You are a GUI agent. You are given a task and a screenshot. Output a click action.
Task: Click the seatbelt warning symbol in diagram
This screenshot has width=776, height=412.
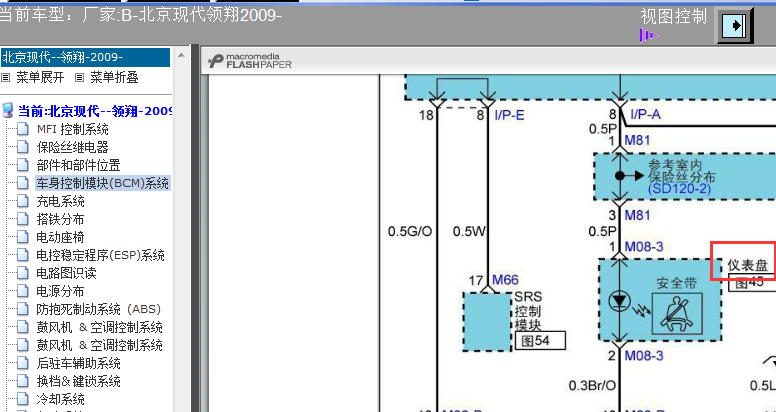(x=677, y=313)
